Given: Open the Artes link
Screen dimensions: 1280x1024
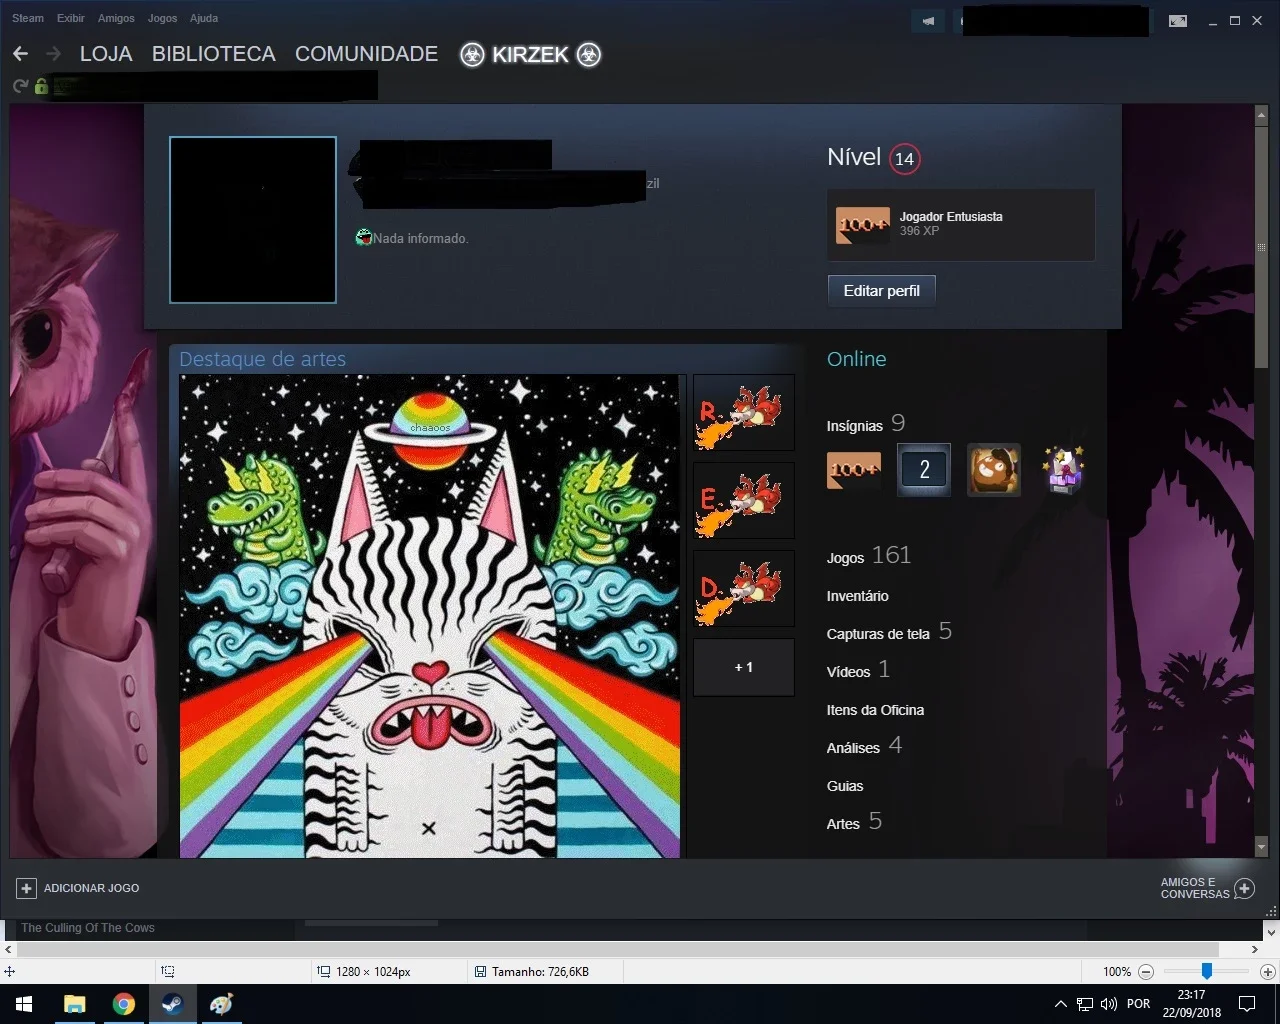Looking at the screenshot, I should pyautogui.click(x=843, y=824).
